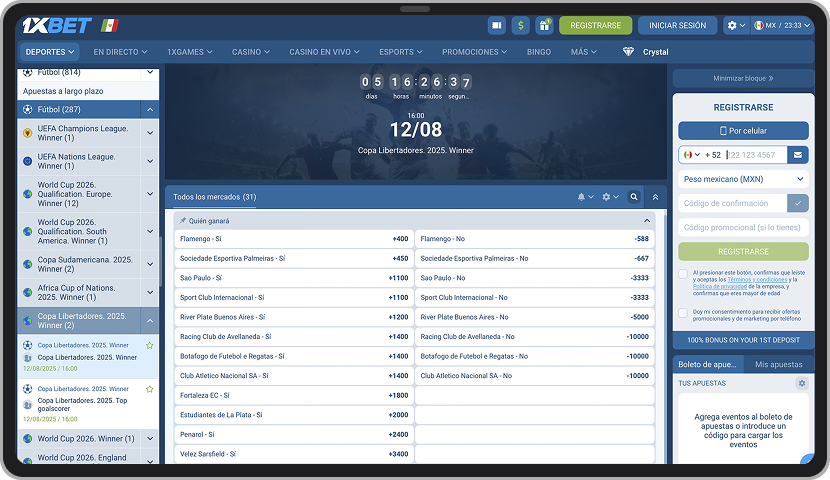Screen dimensions: 830x480
Task: Open the MÁS menu
Action: (583, 52)
